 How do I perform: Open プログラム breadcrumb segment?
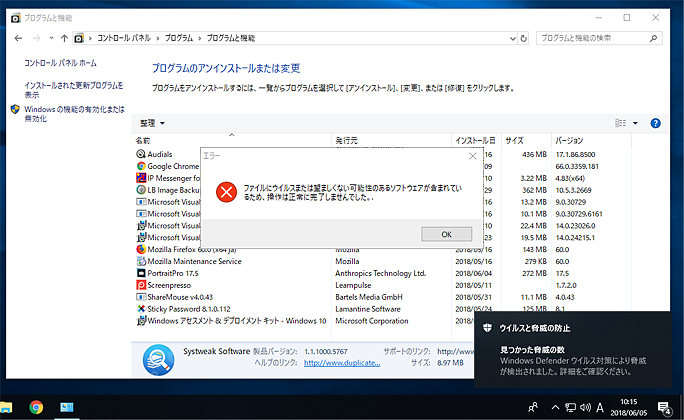(x=179, y=38)
